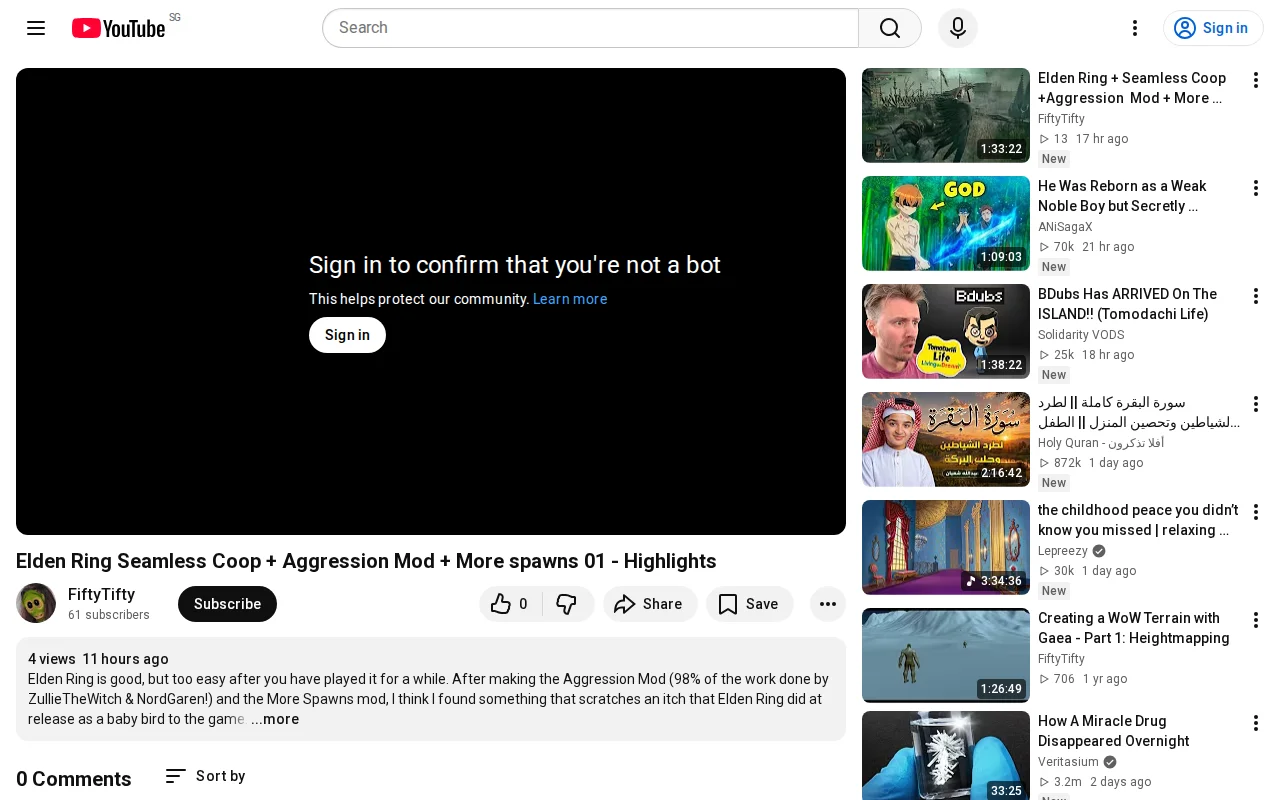1280x800 pixels.
Task: Go to YouTube home via logo
Action: [x=118, y=28]
